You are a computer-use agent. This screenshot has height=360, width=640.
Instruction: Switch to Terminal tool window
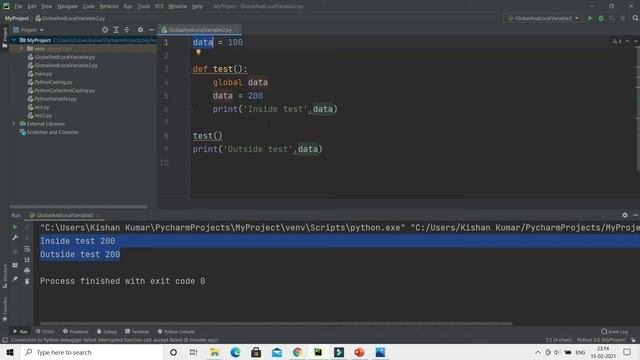tap(137, 331)
